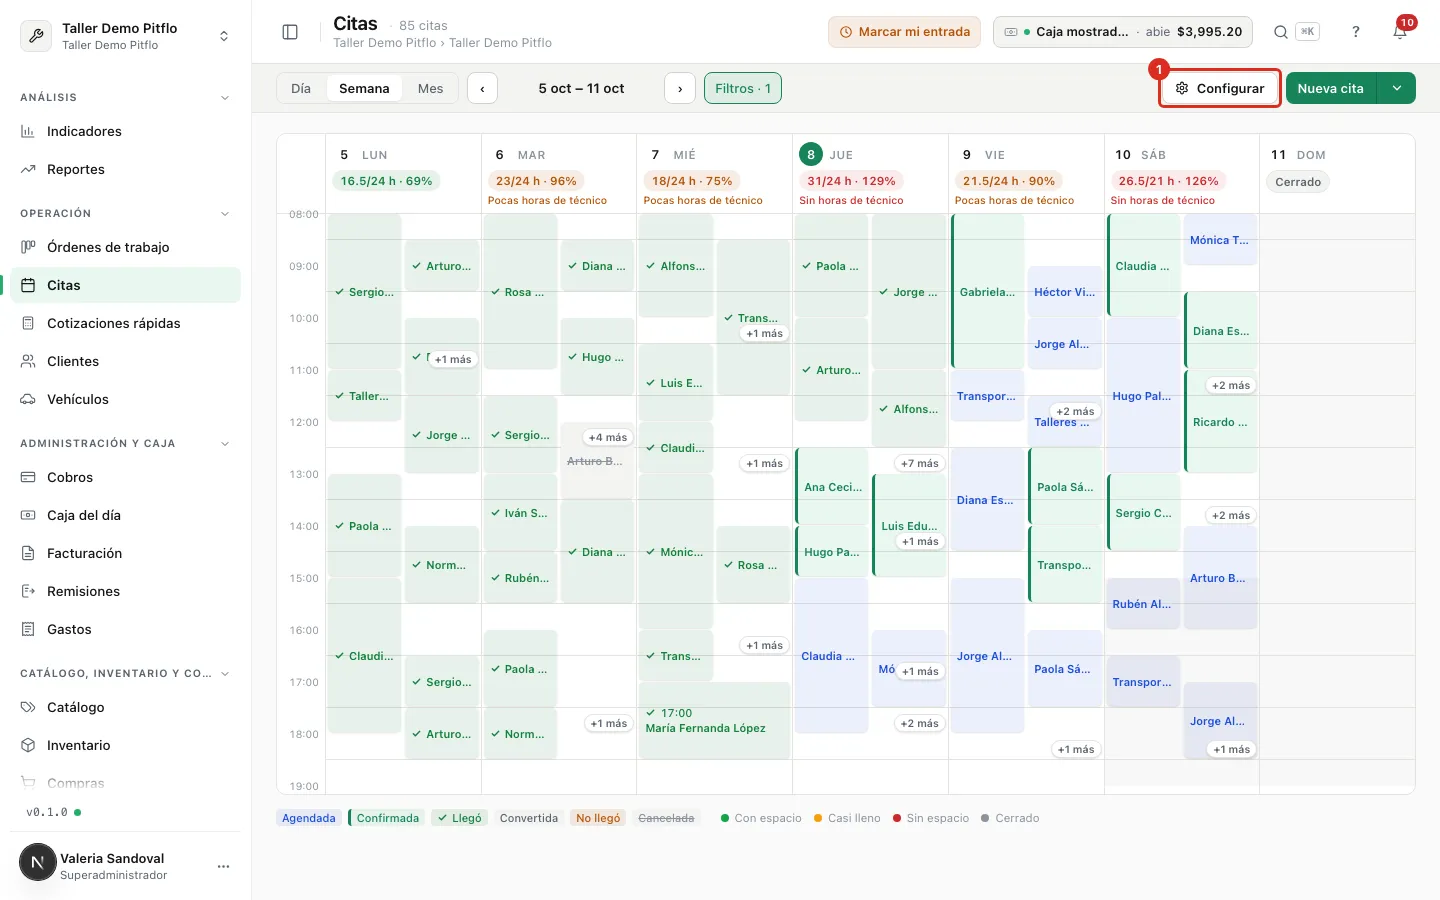
Task: Click the Clientes people icon
Action: tap(28, 361)
